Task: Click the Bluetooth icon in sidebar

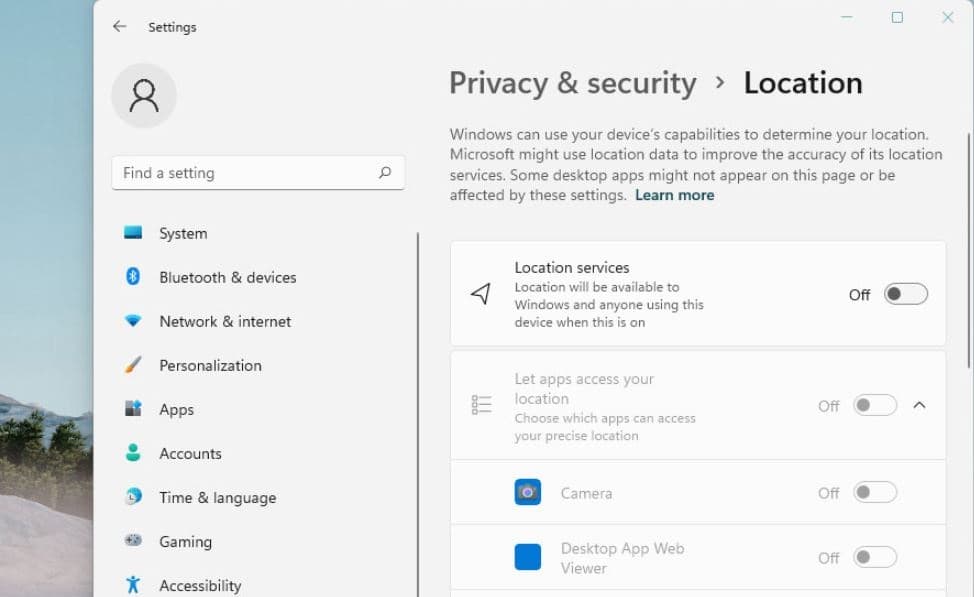Action: (133, 277)
